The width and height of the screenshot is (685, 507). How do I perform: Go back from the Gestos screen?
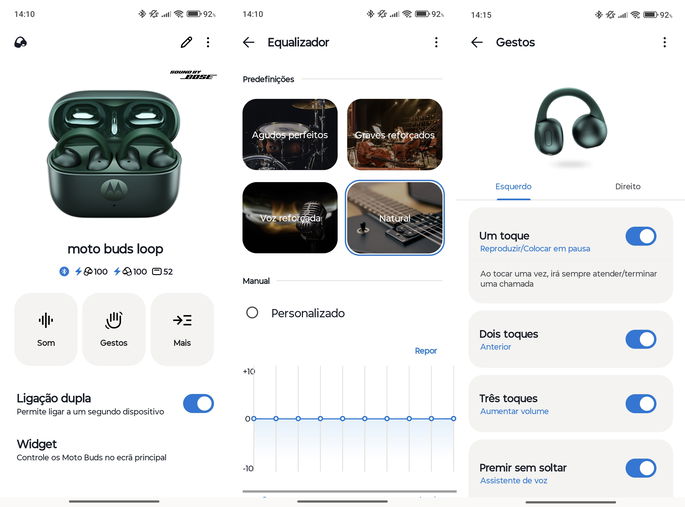click(x=477, y=42)
